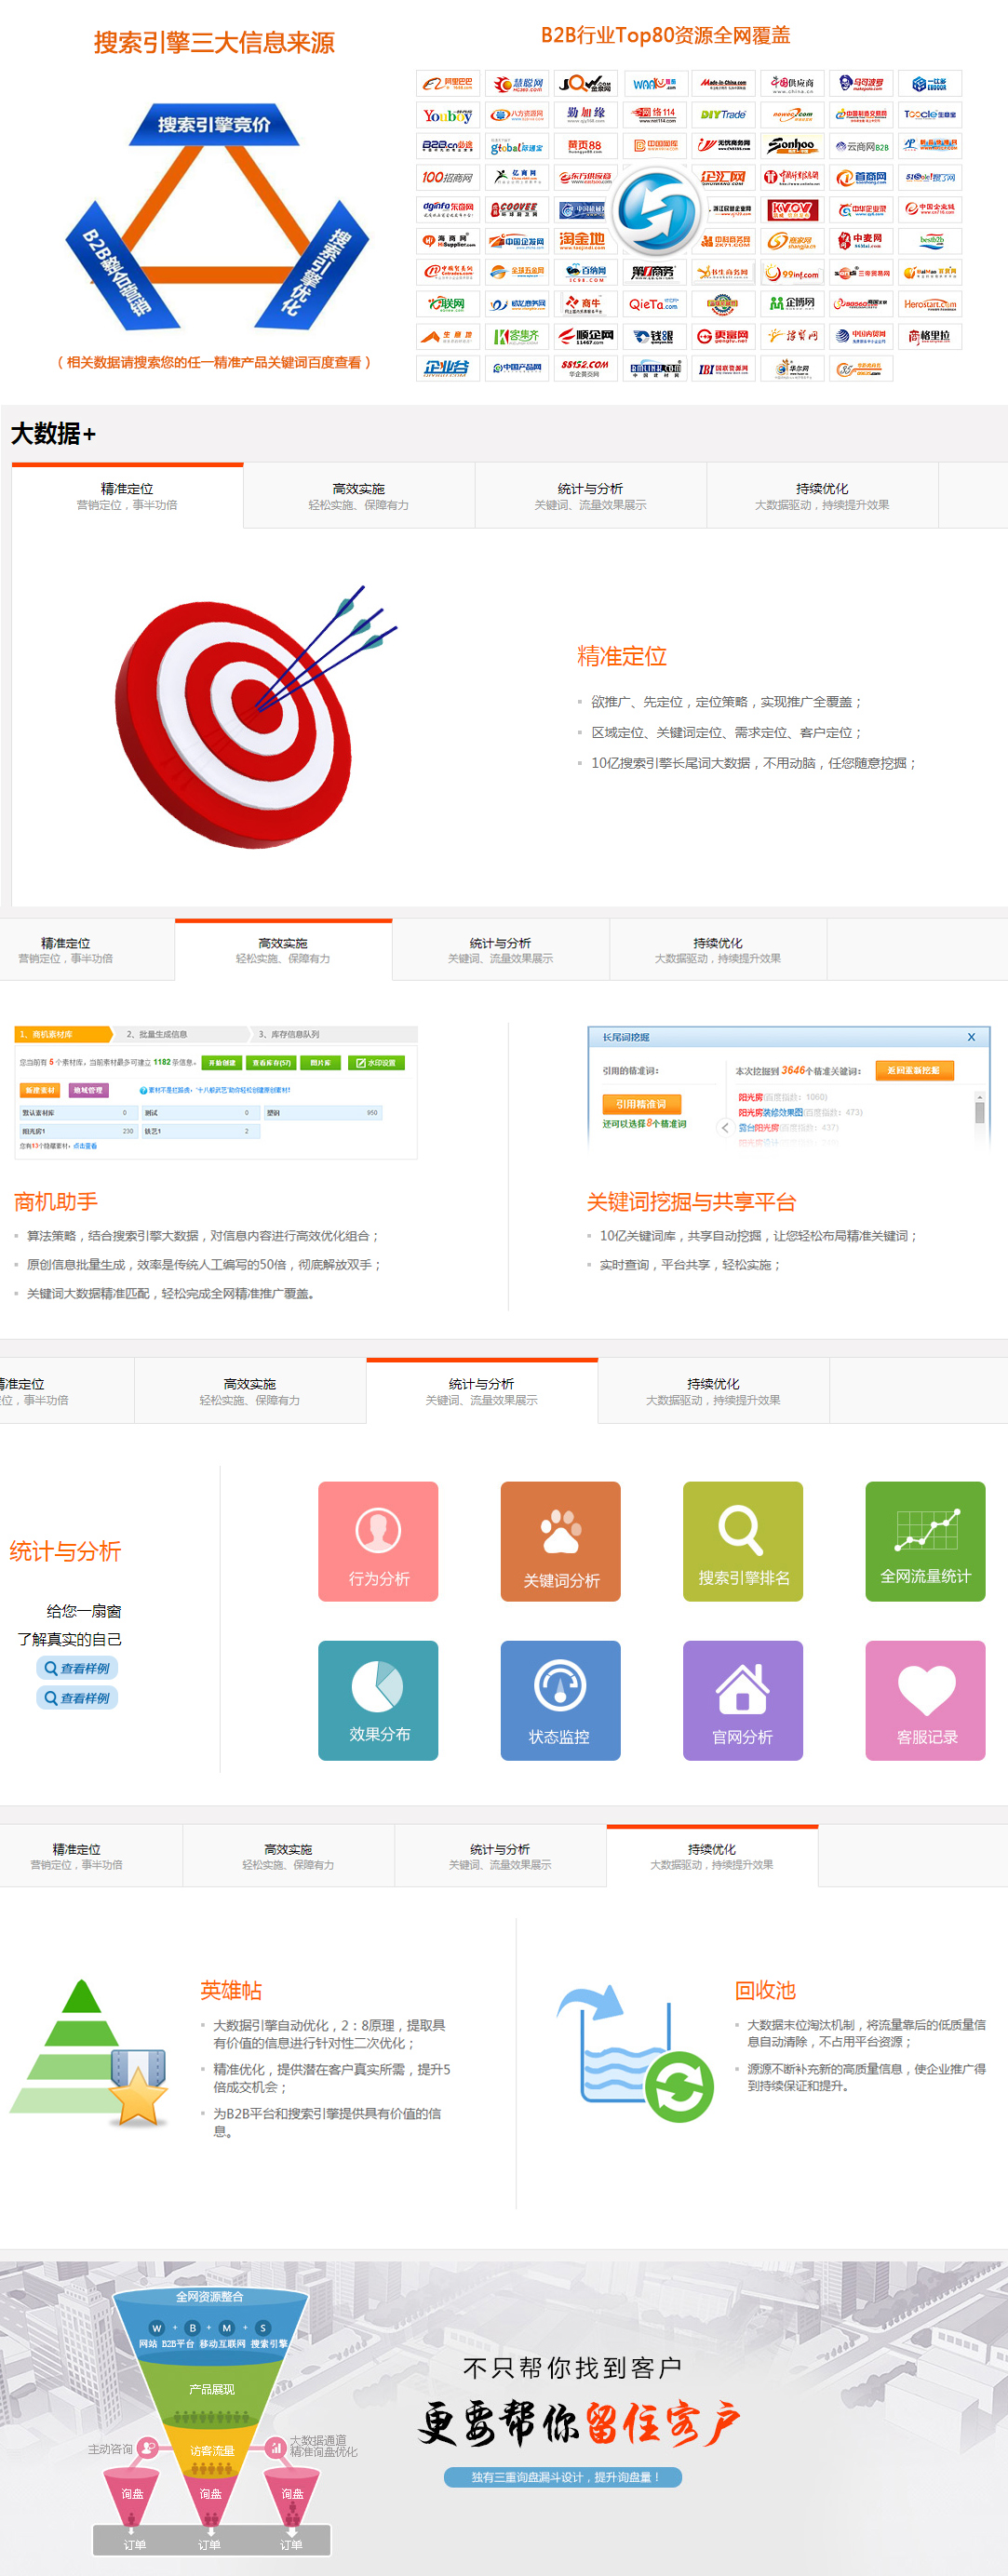Open the 客服记录 heart tile
Viewport: 1008px width, 2576px height.
925,1700
